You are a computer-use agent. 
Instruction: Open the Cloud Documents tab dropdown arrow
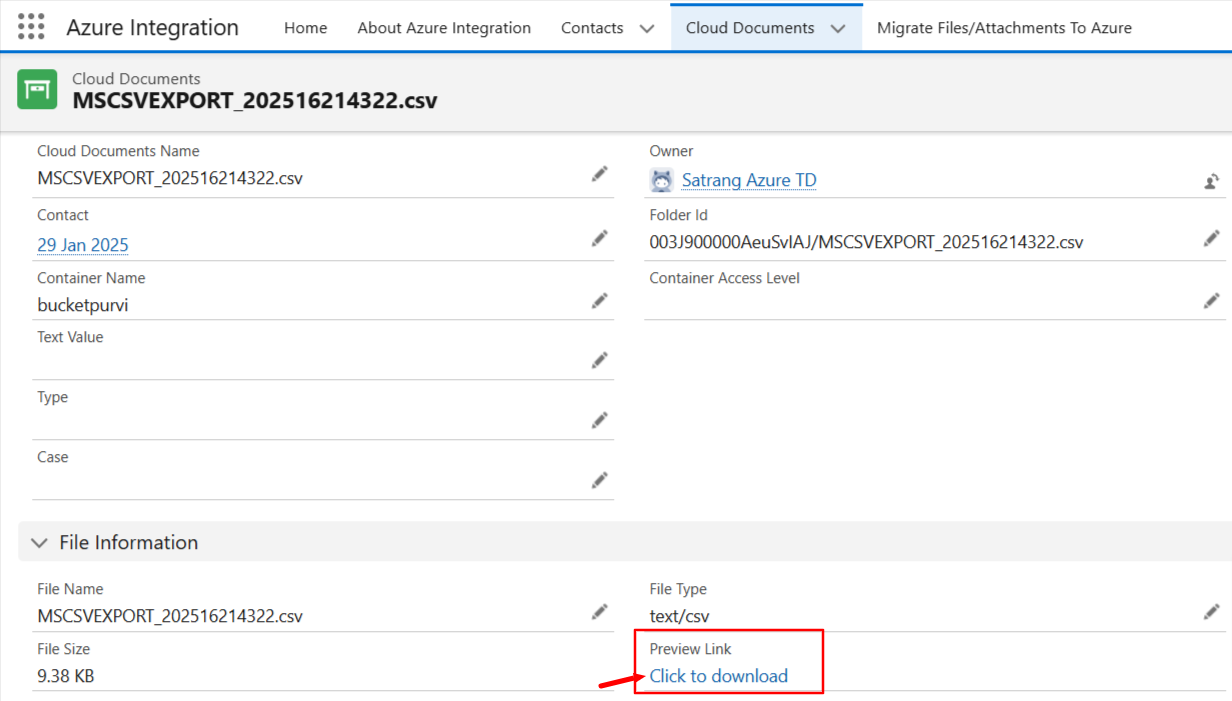[x=838, y=29]
